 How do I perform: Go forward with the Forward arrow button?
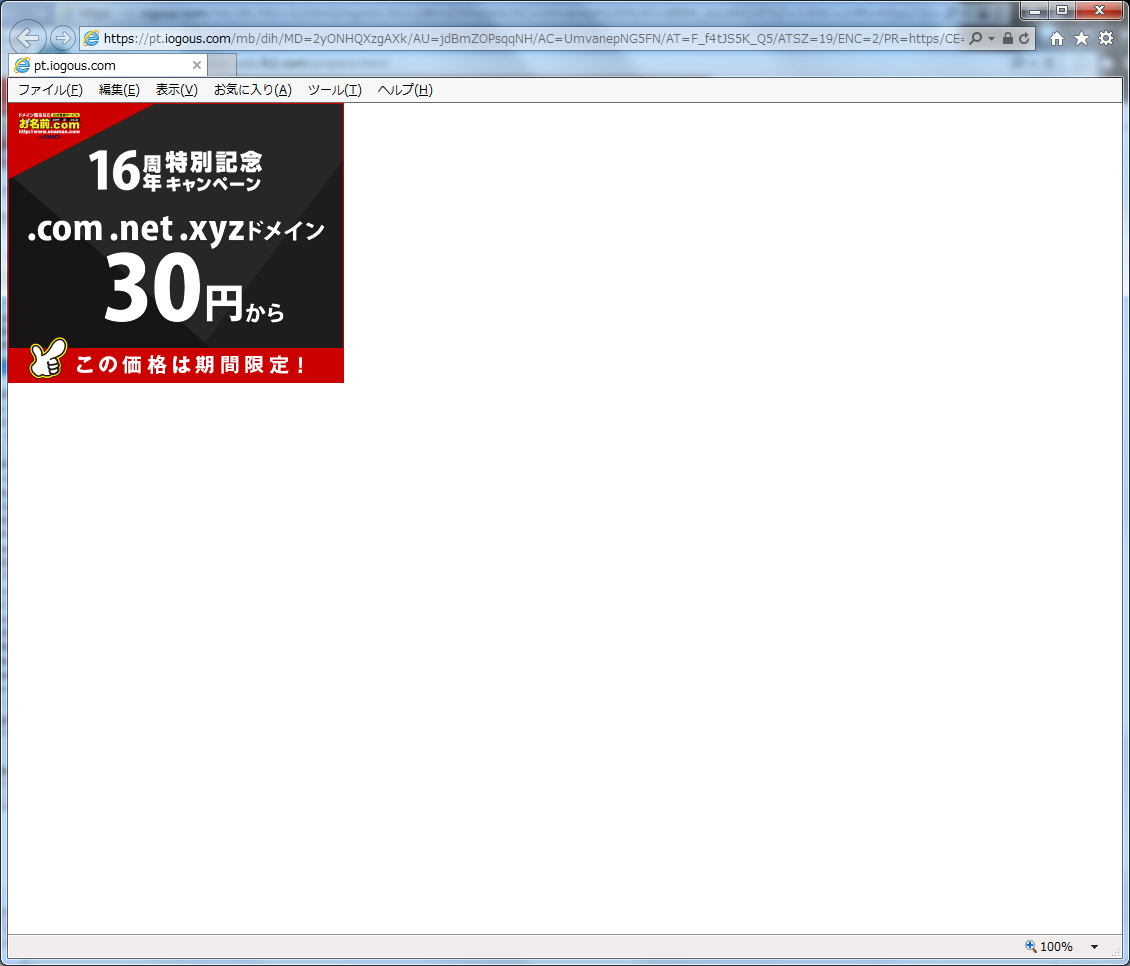(x=63, y=37)
